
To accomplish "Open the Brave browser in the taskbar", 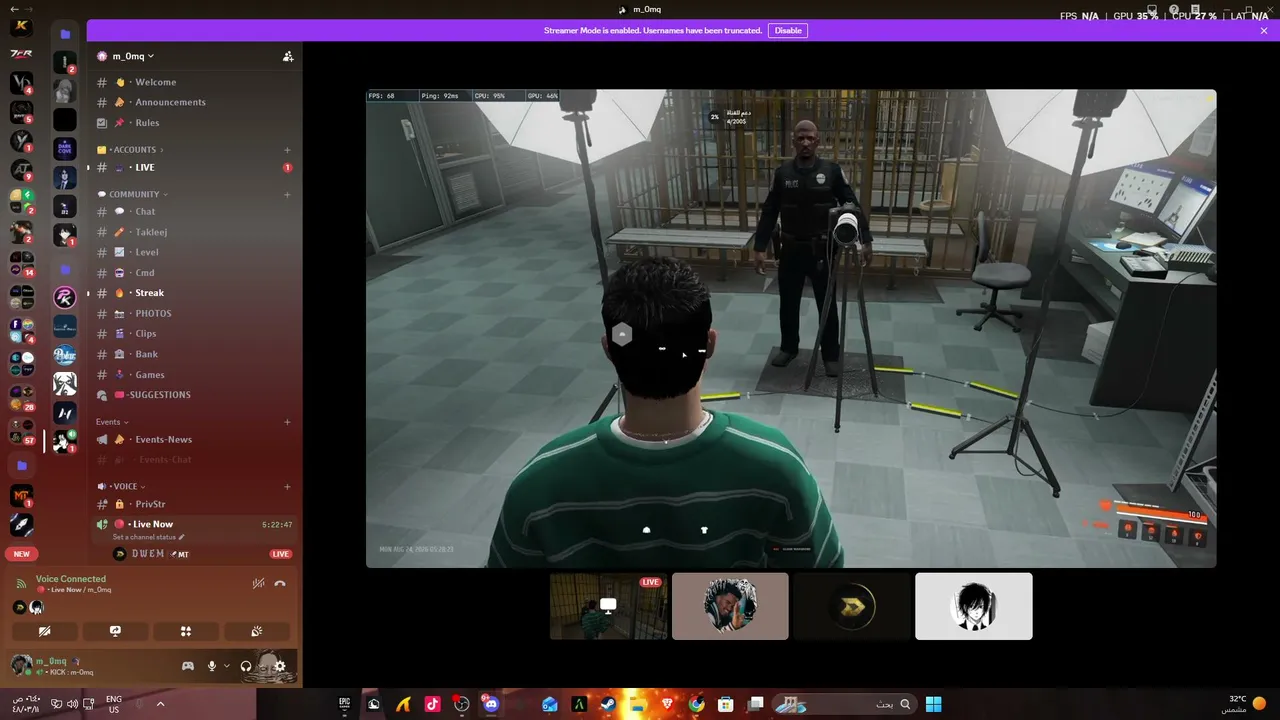I will coord(667,704).
